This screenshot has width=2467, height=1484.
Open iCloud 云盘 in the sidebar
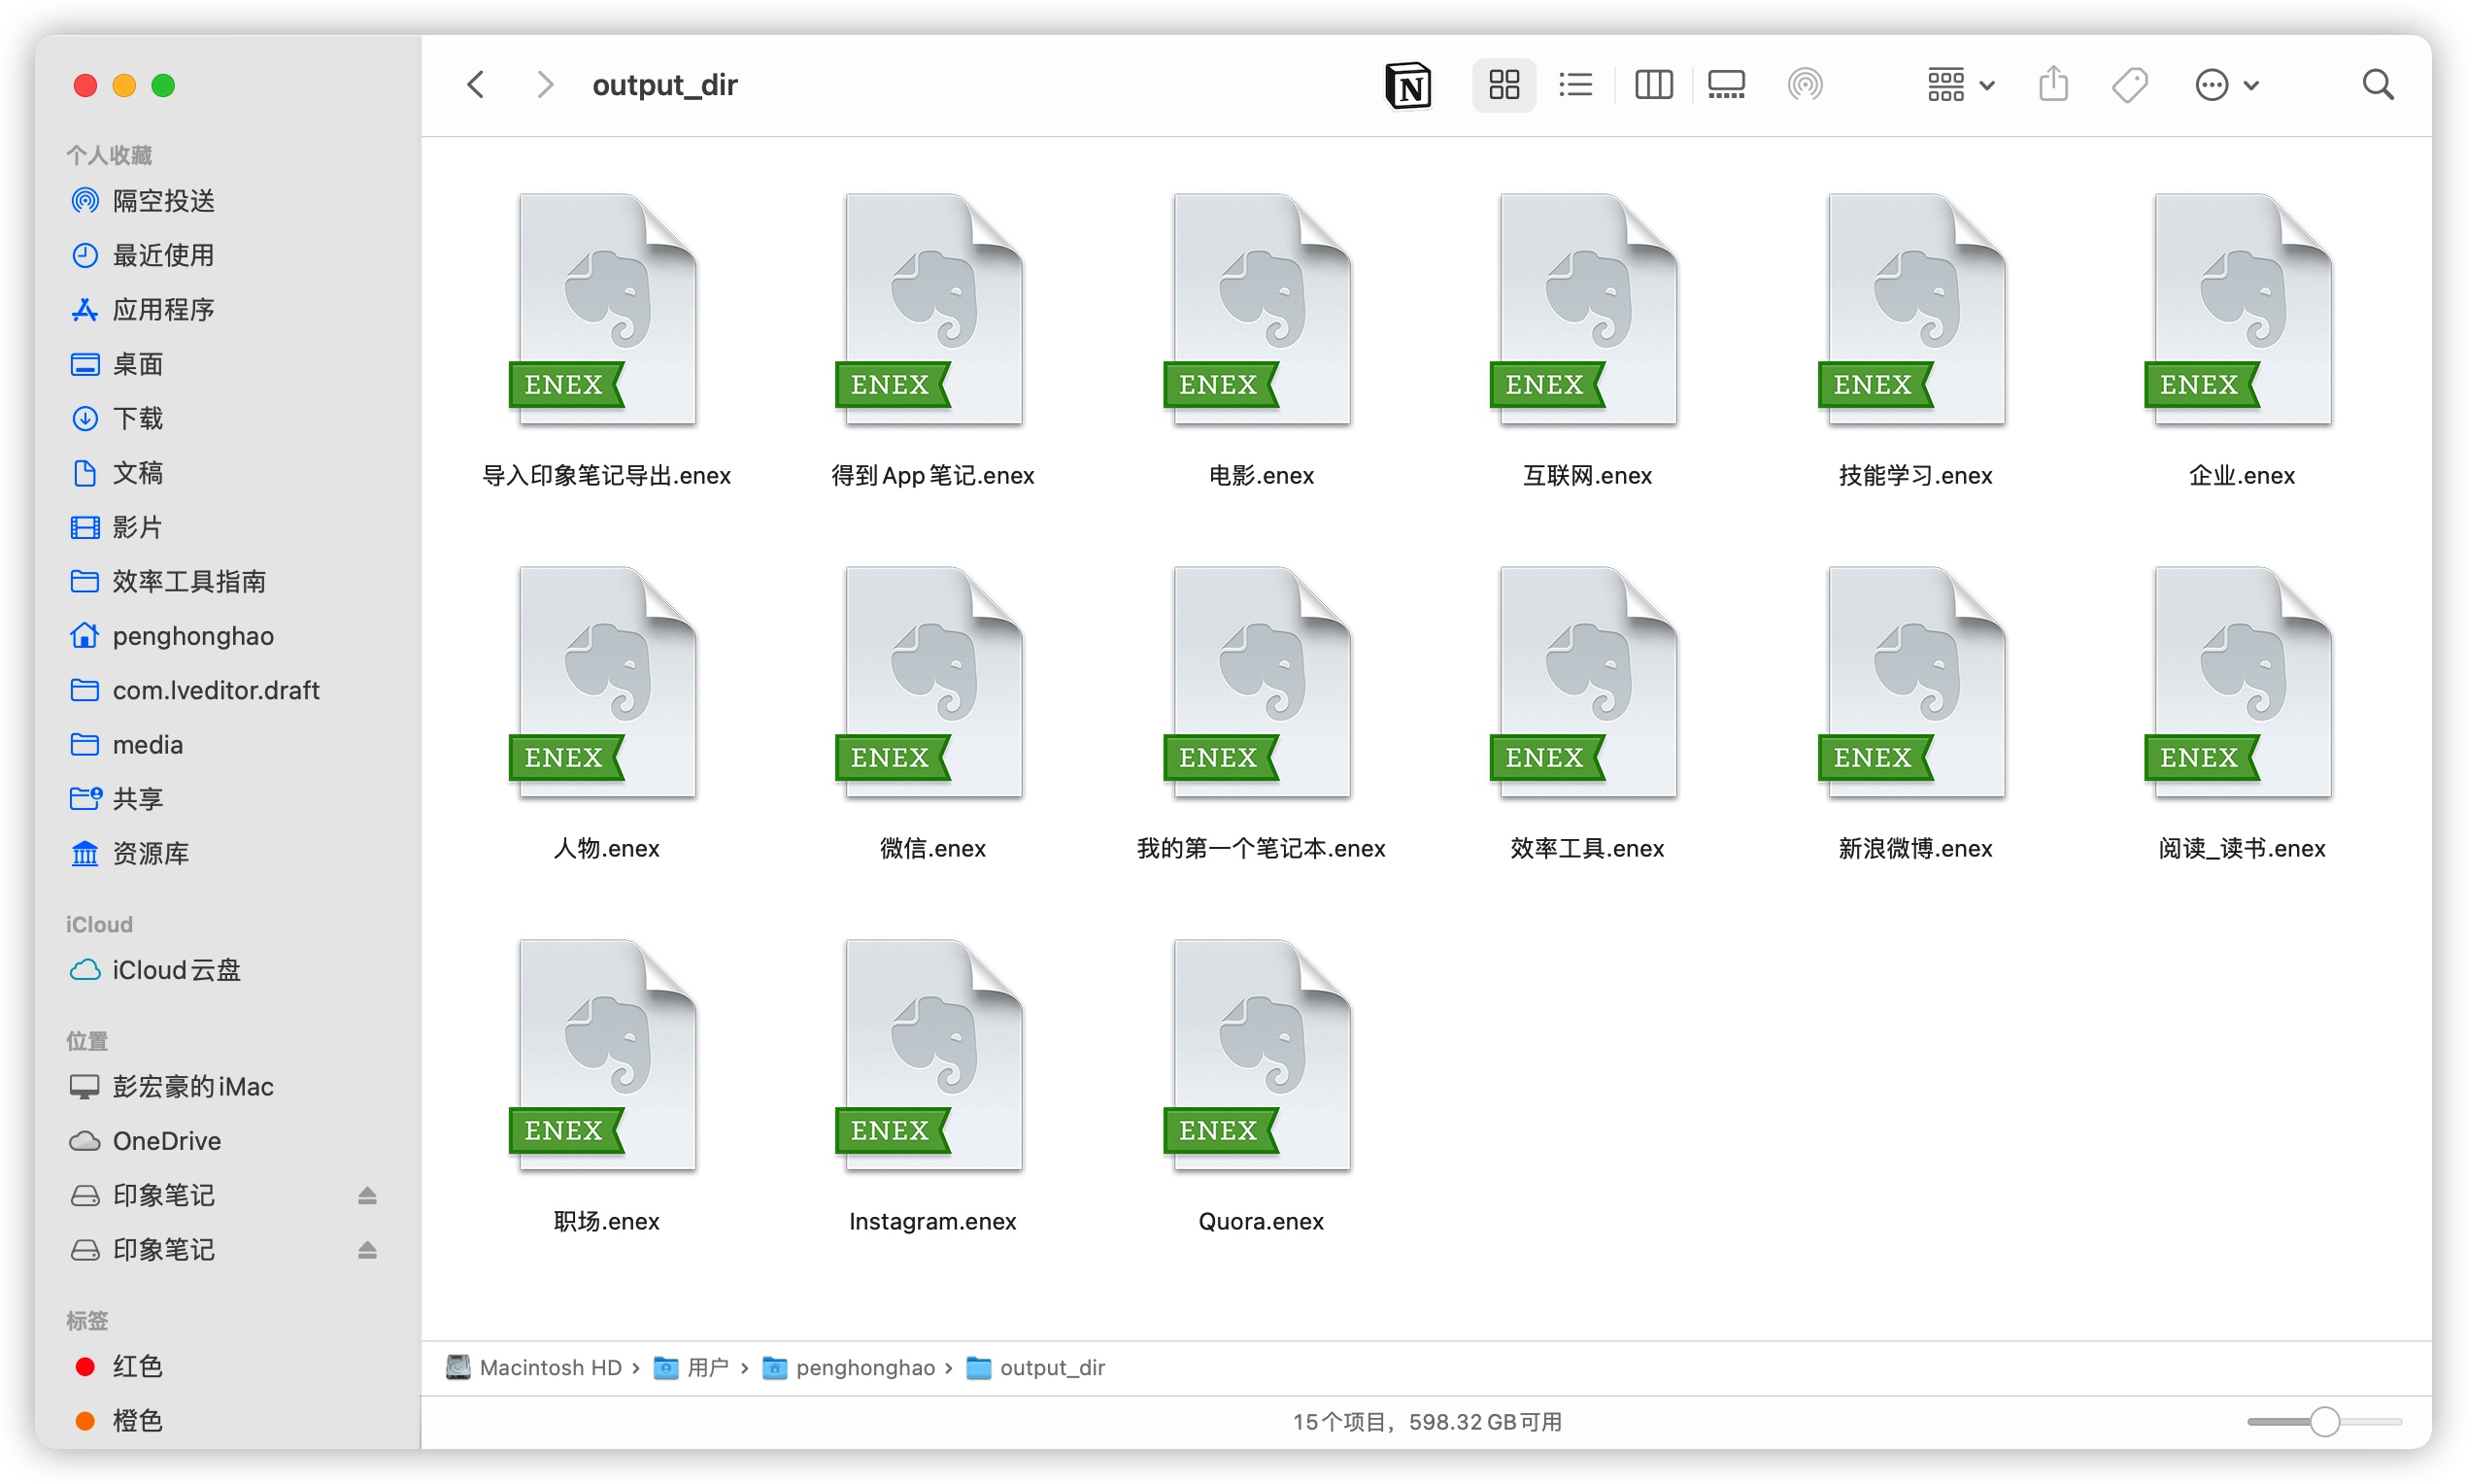point(228,970)
